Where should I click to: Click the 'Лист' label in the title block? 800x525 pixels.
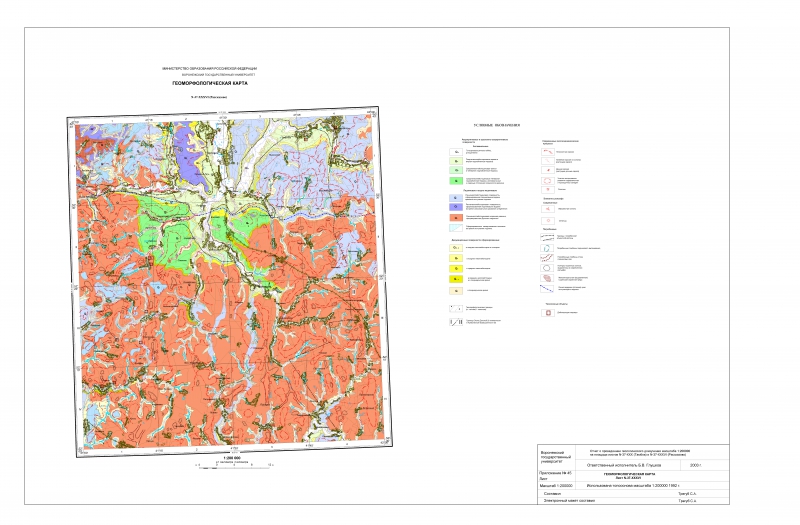(x=543, y=479)
